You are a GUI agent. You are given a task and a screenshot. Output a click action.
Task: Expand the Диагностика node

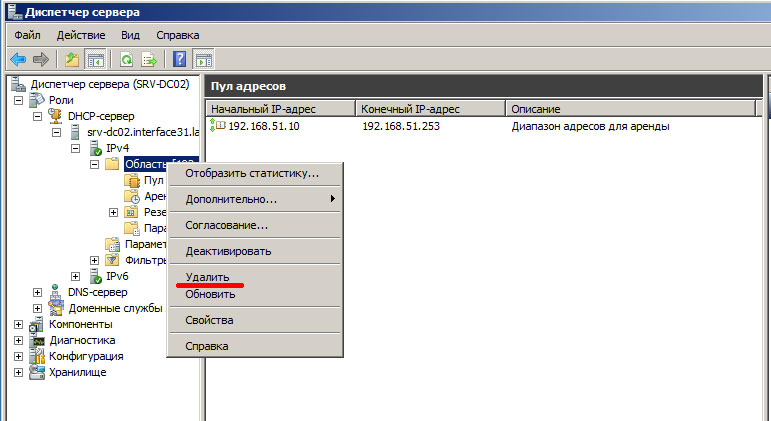tap(19, 340)
